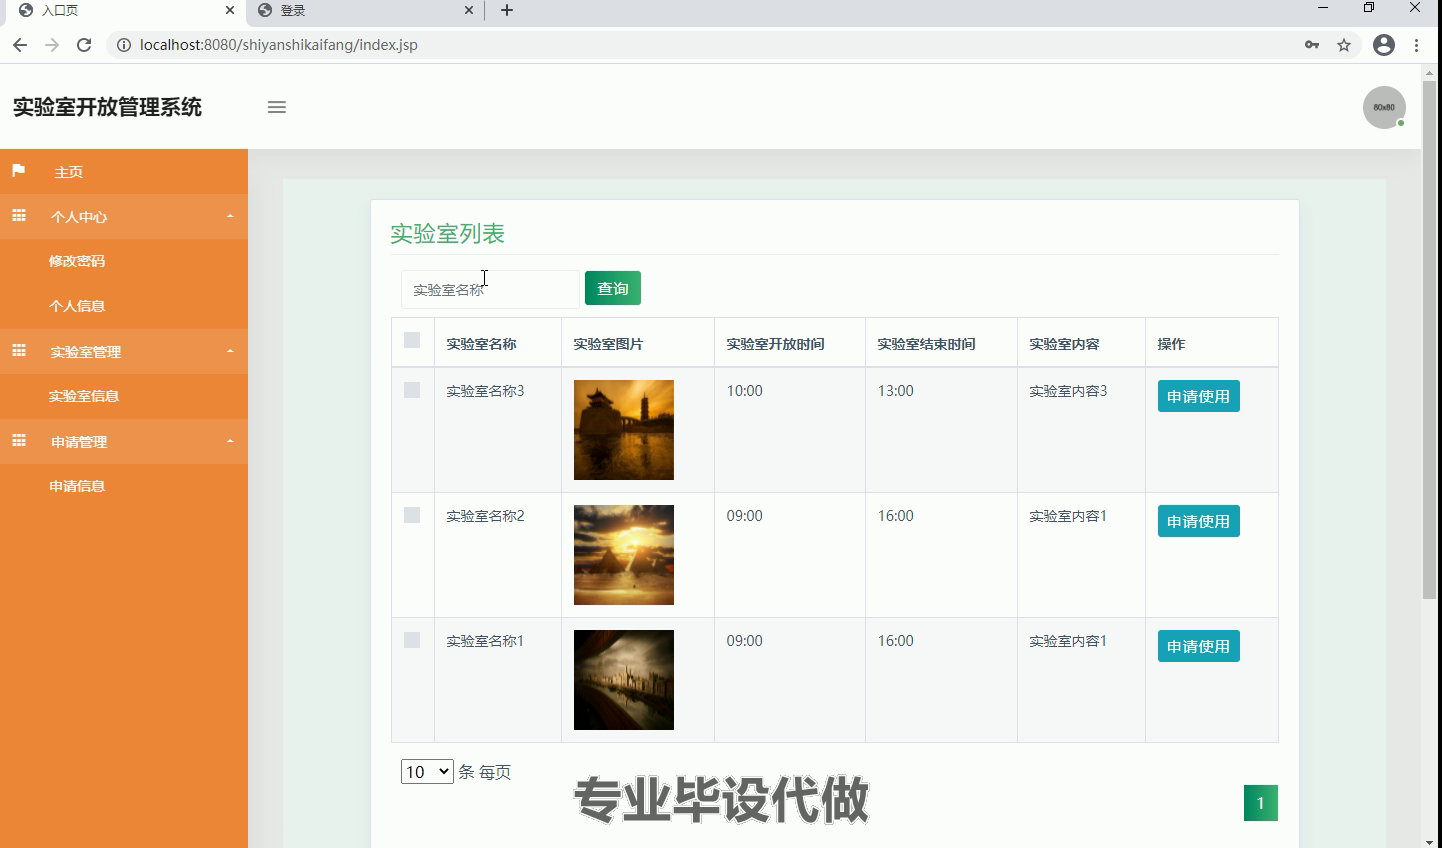Open the Chrome profile account icon

pyautogui.click(x=1384, y=45)
